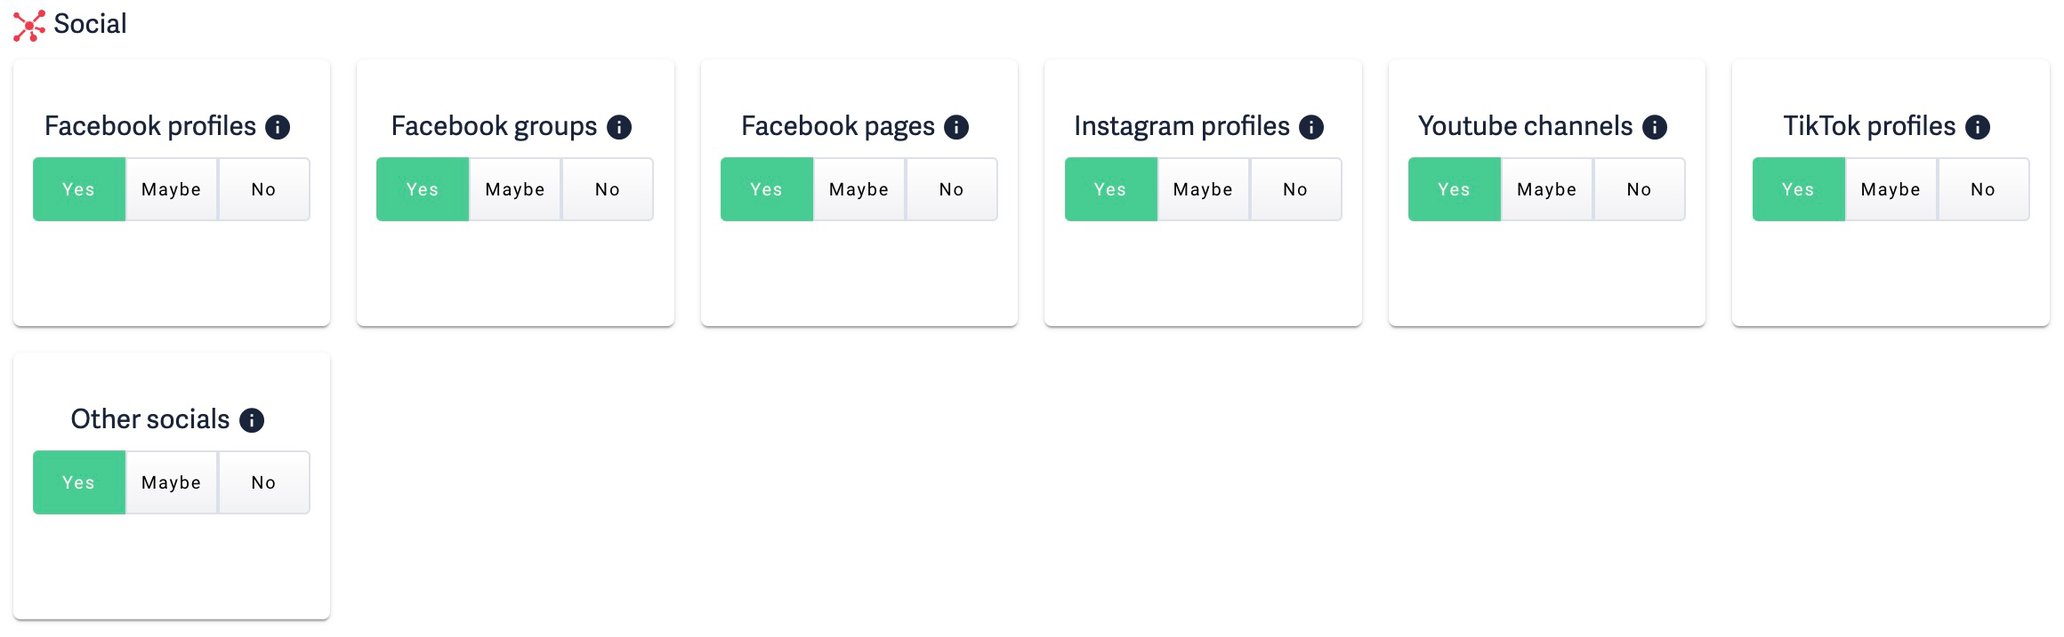
Task: Click the Facebook pages info icon
Action: pos(958,127)
